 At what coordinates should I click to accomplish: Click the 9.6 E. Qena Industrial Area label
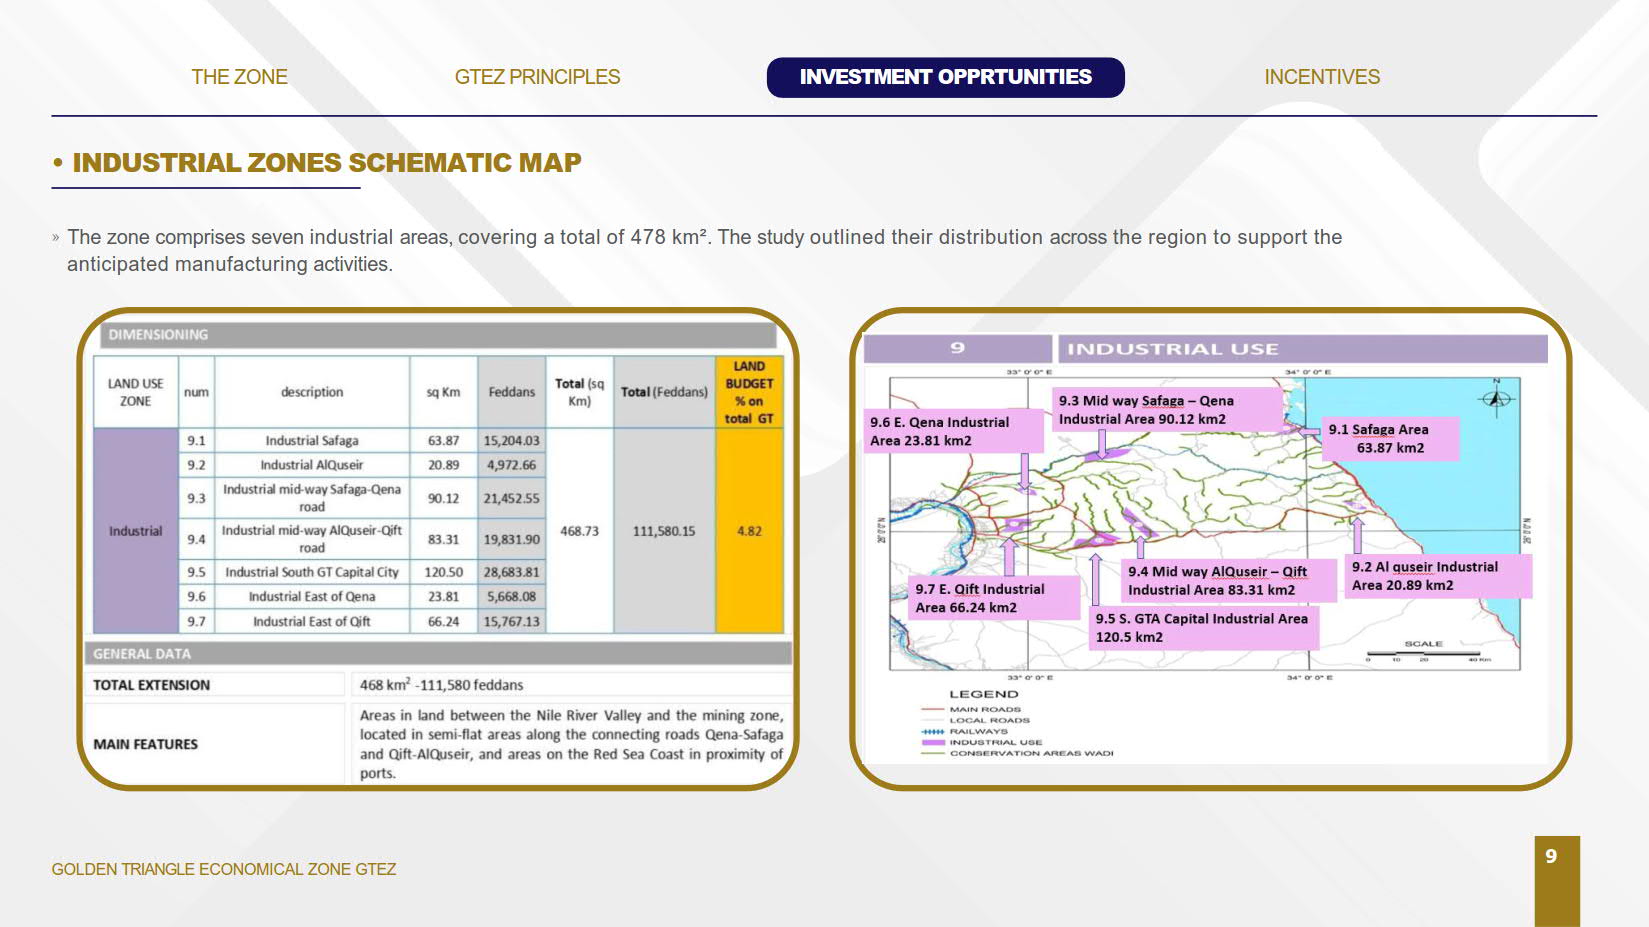(x=954, y=432)
